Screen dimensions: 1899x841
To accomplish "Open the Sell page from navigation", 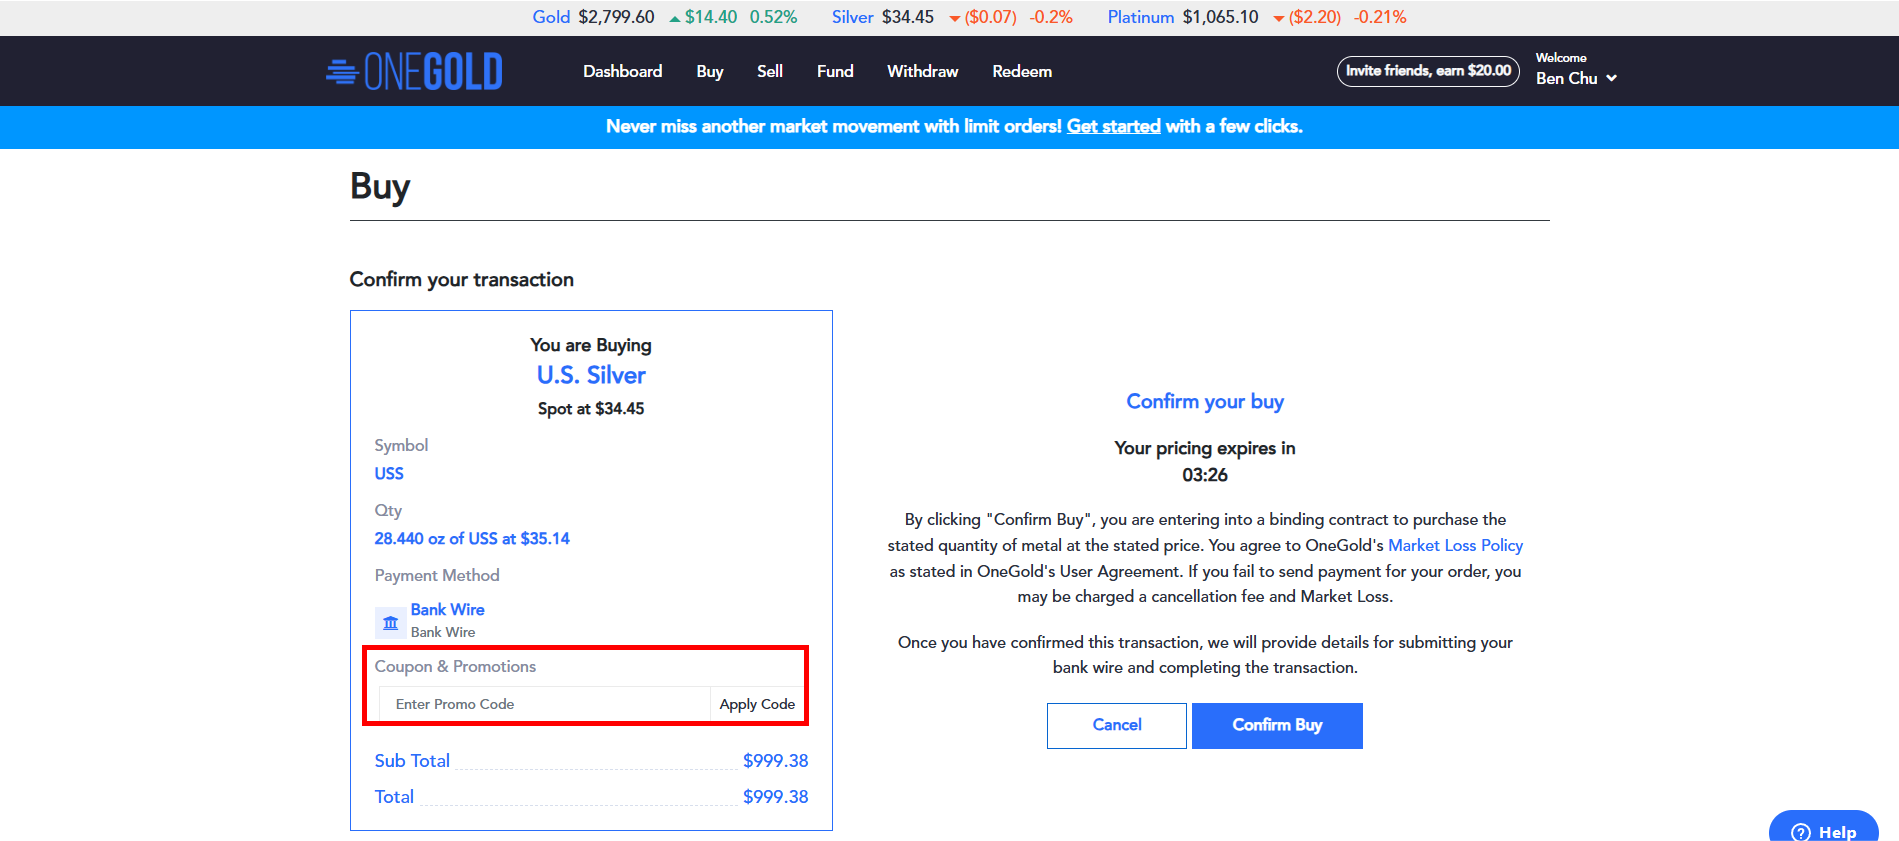I will click(770, 71).
